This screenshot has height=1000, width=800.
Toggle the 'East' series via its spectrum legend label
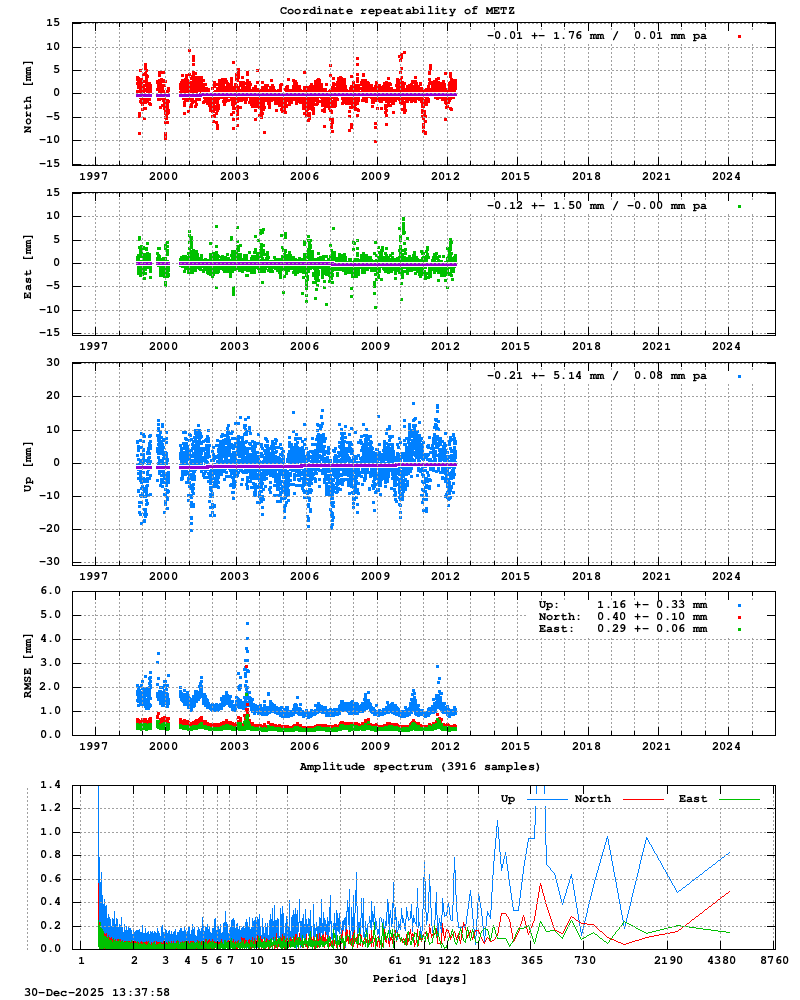(x=695, y=798)
